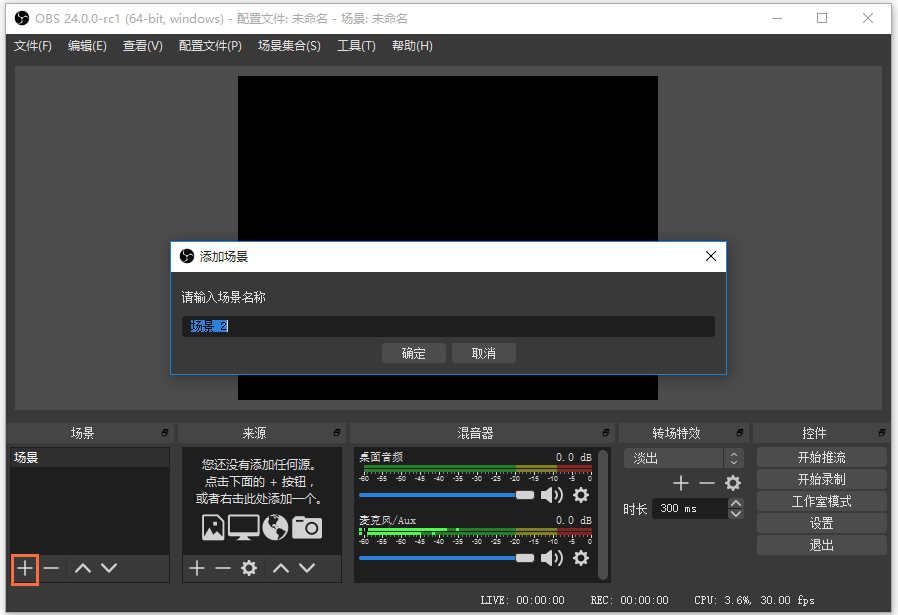Mute microphone/Aux speaker icon
Screen dimensions: 898x615
552,558
